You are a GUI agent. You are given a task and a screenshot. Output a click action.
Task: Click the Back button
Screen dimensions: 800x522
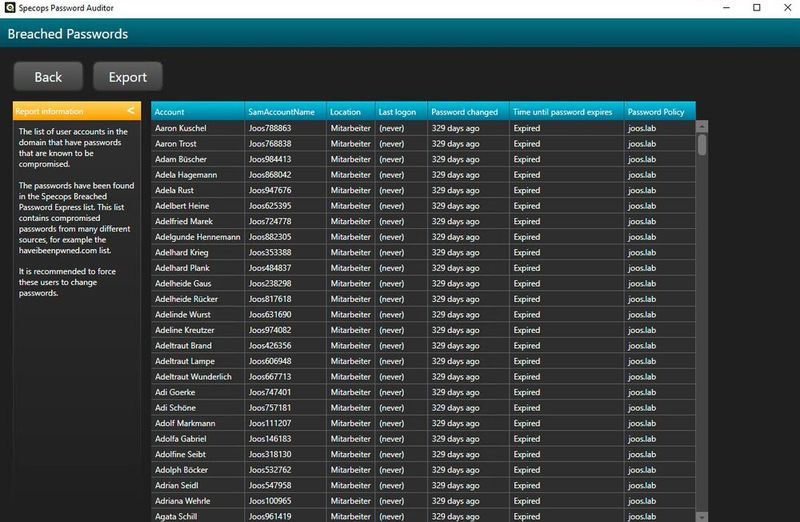pos(48,77)
